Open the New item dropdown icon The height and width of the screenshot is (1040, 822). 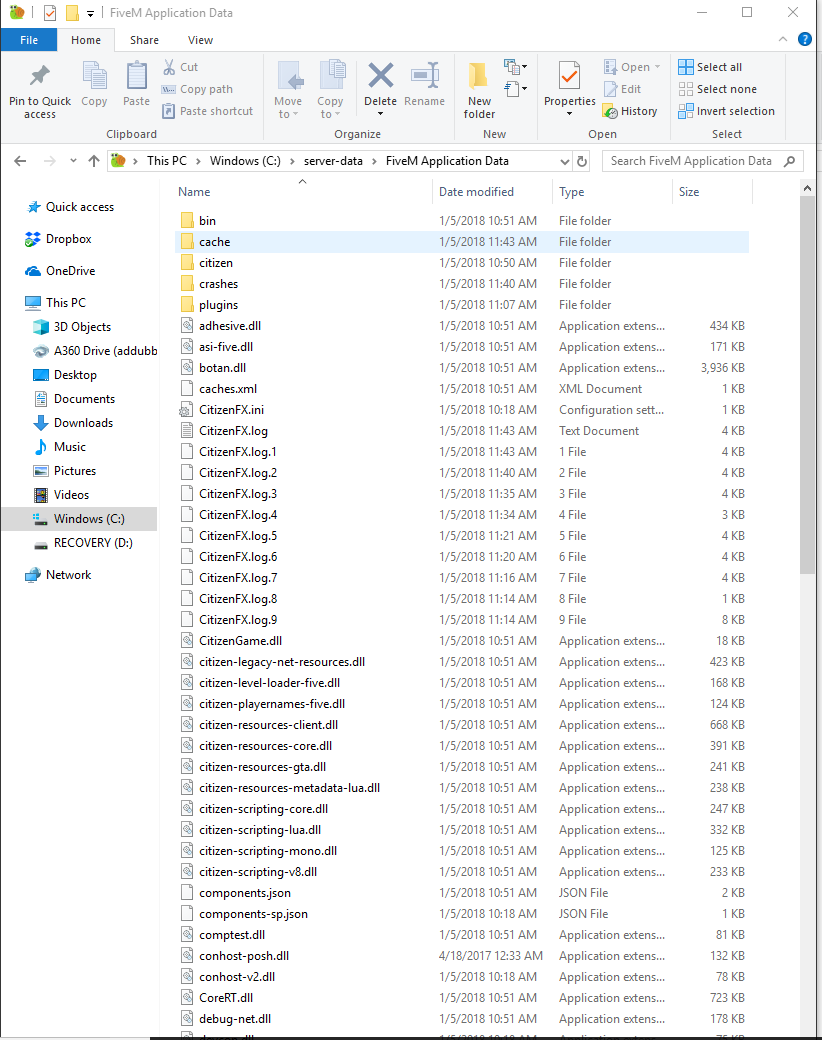pos(515,66)
